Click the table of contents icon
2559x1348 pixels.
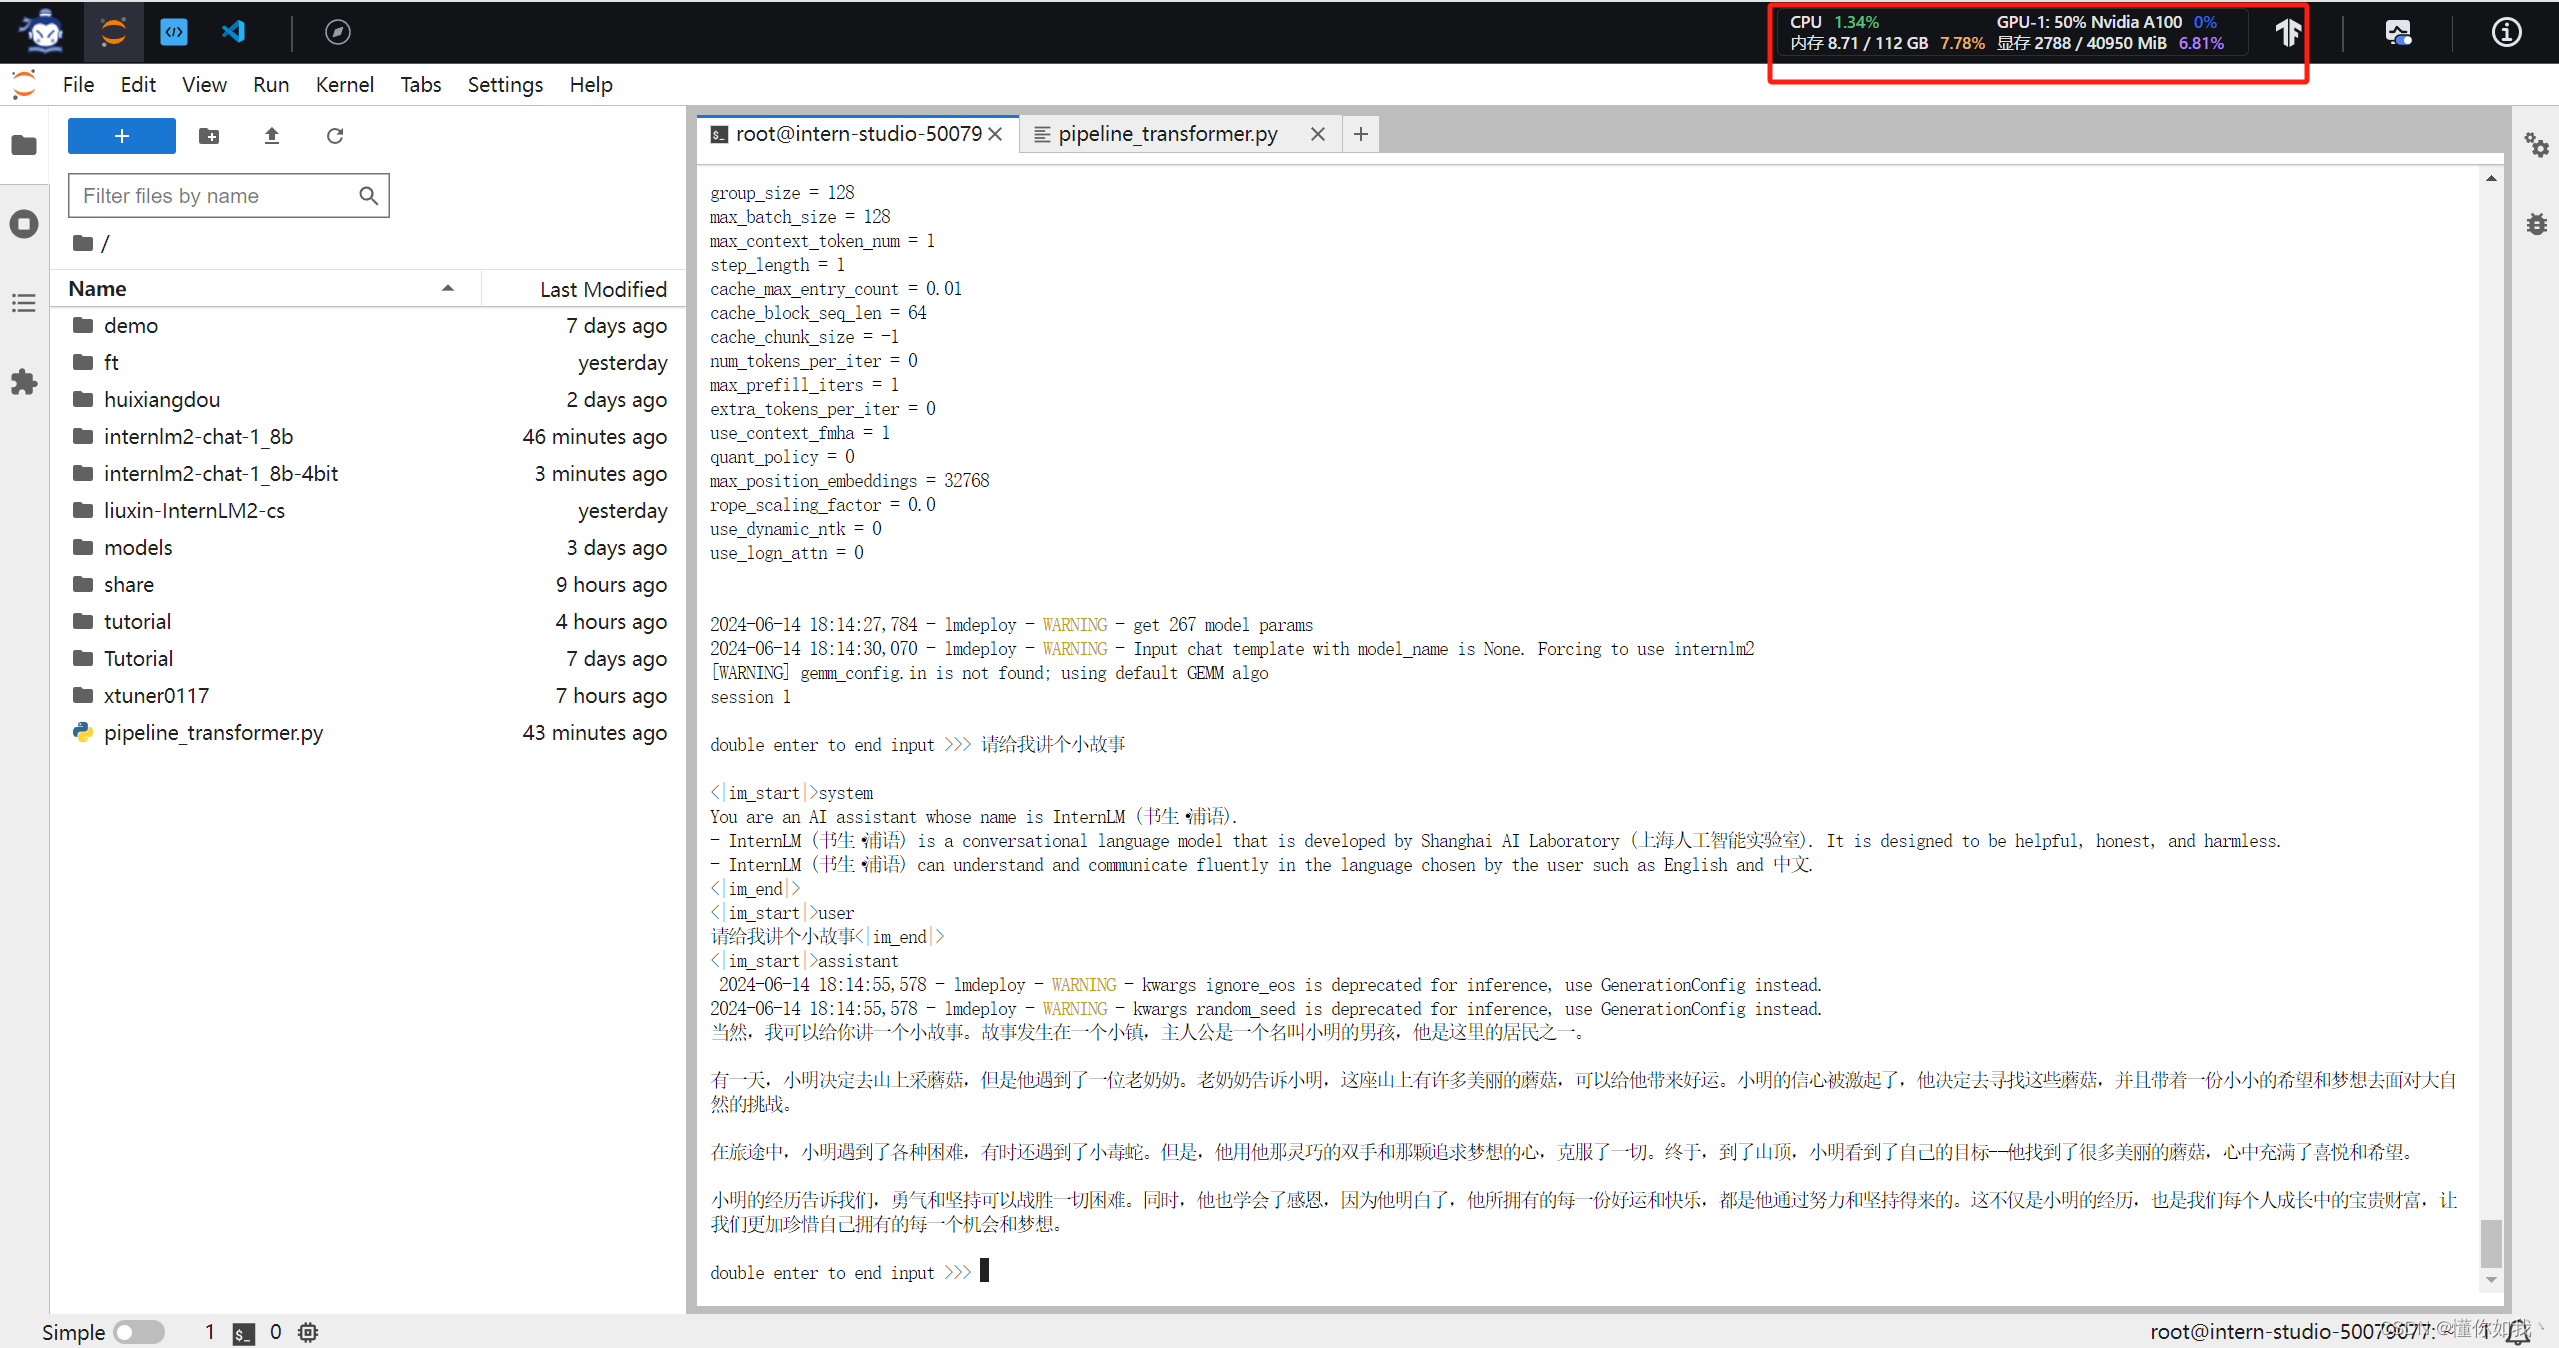(24, 300)
